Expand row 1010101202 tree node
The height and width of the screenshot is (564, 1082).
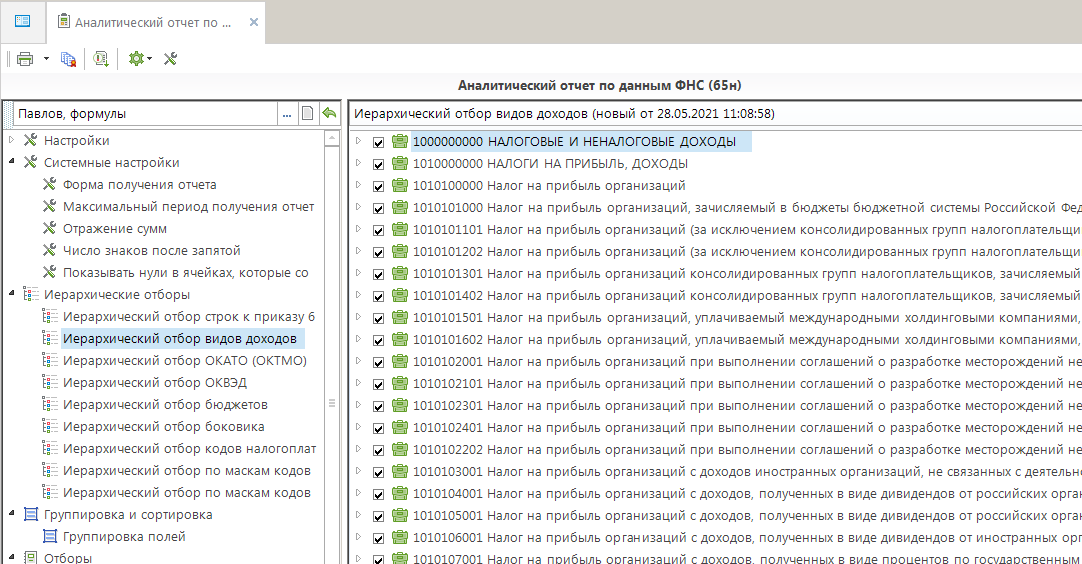pos(358,251)
